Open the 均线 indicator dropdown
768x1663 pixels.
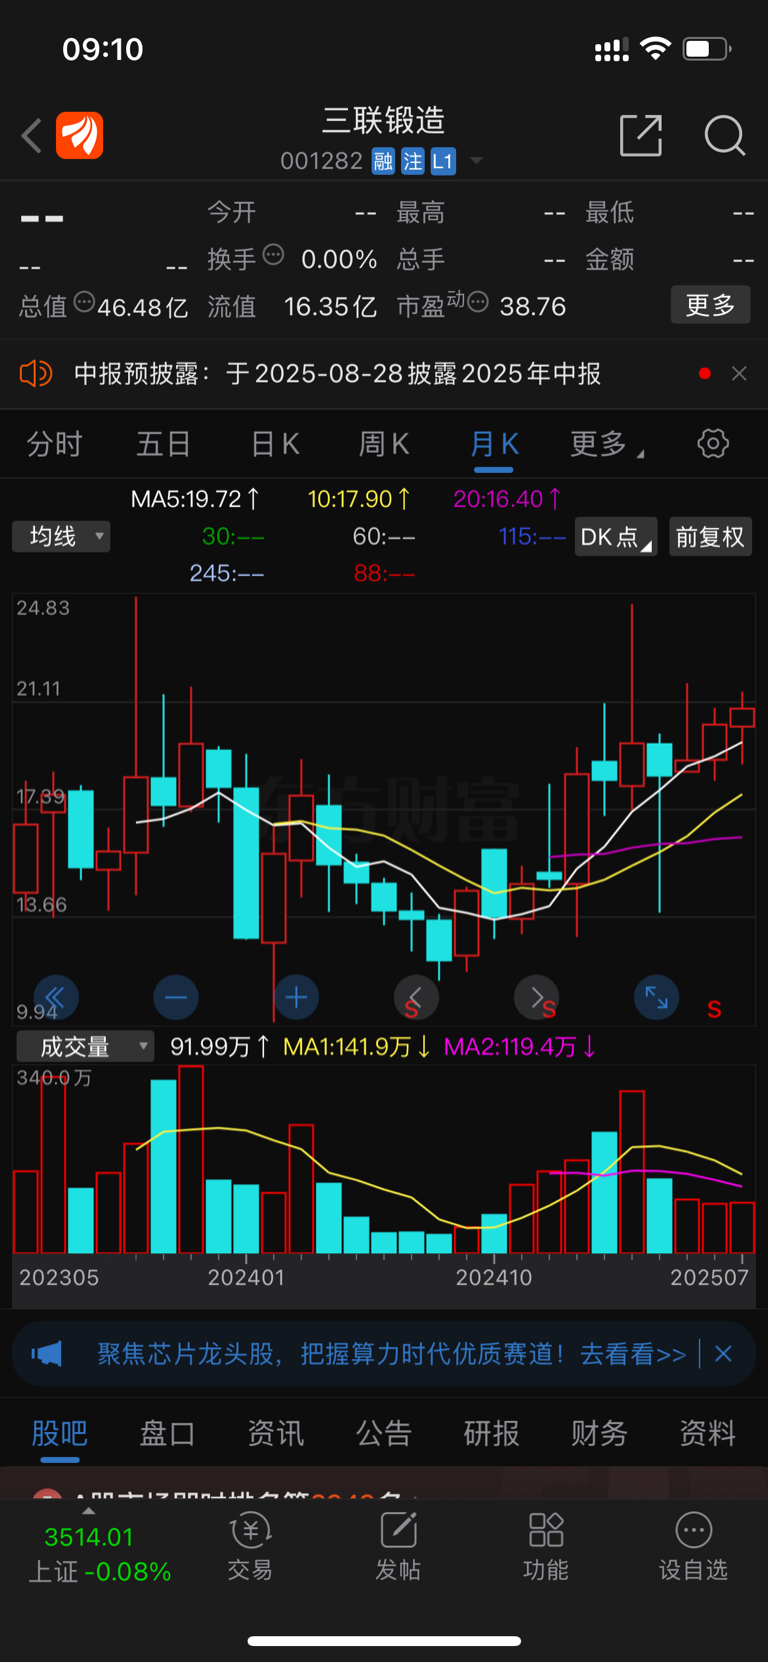(x=61, y=537)
